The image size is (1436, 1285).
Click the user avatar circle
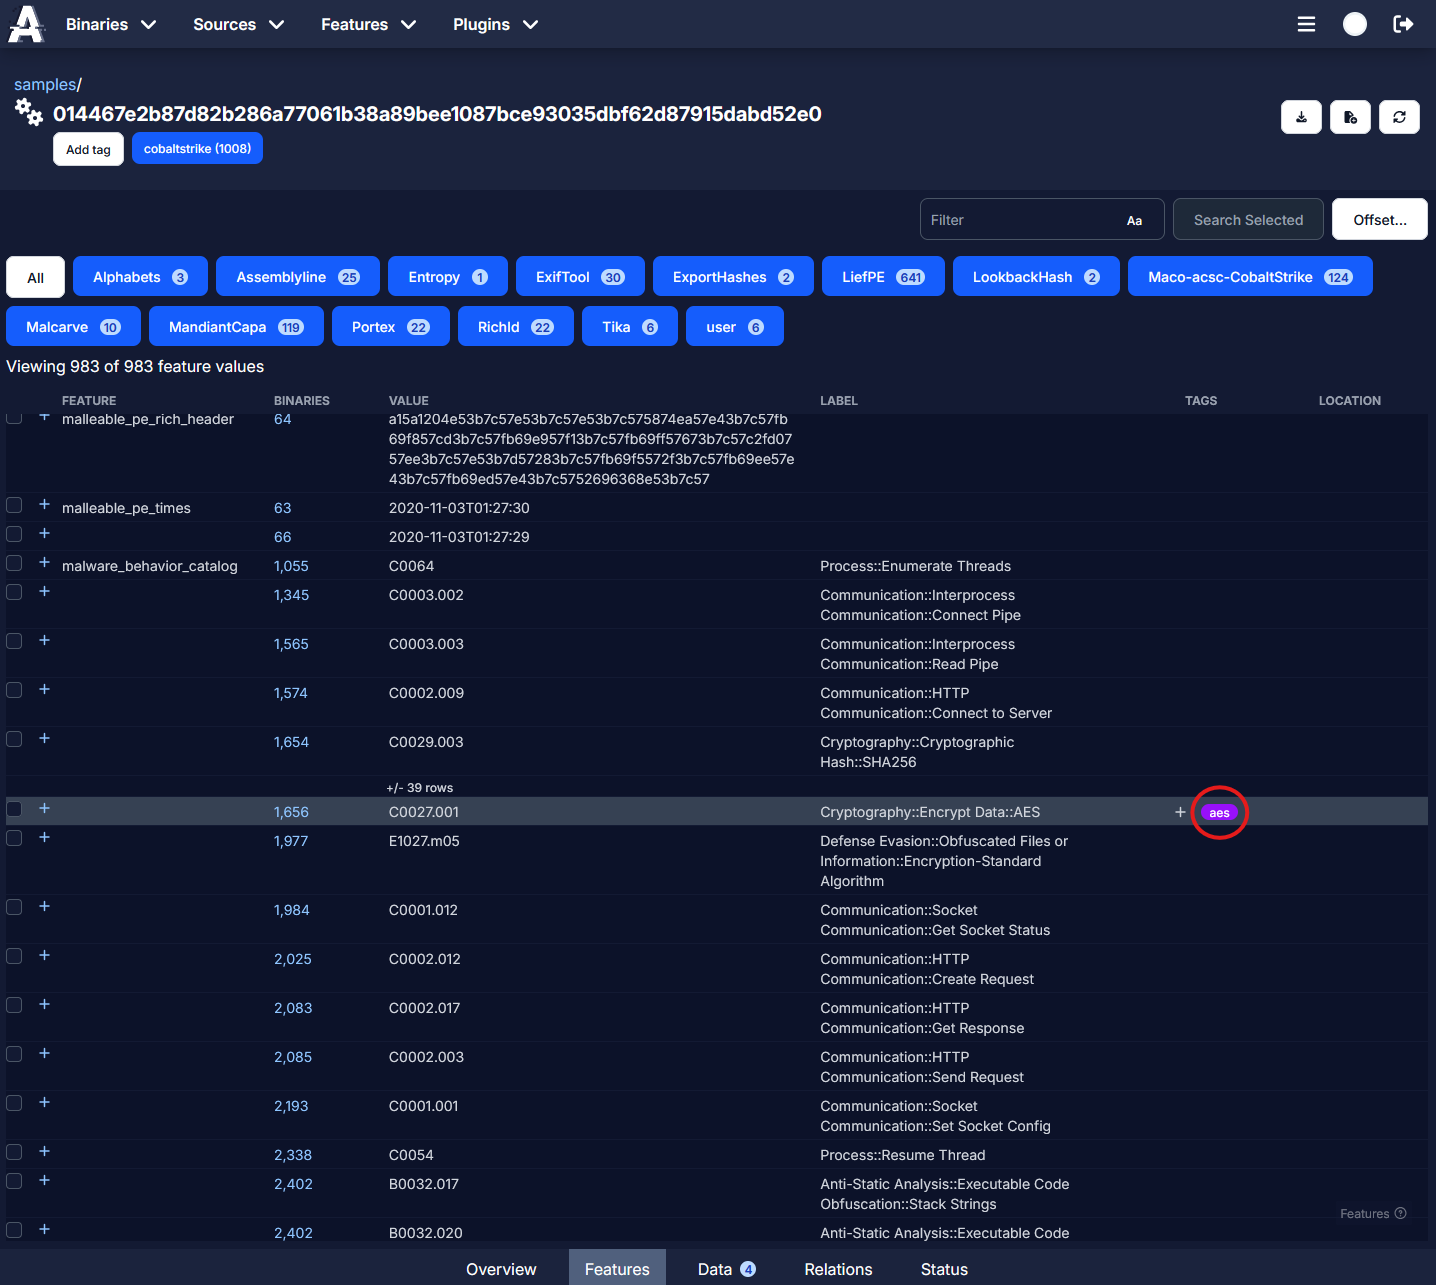(x=1354, y=24)
